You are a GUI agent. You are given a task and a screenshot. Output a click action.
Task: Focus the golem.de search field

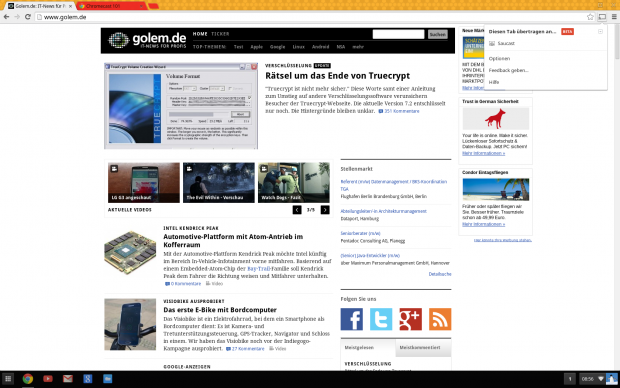[398, 34]
